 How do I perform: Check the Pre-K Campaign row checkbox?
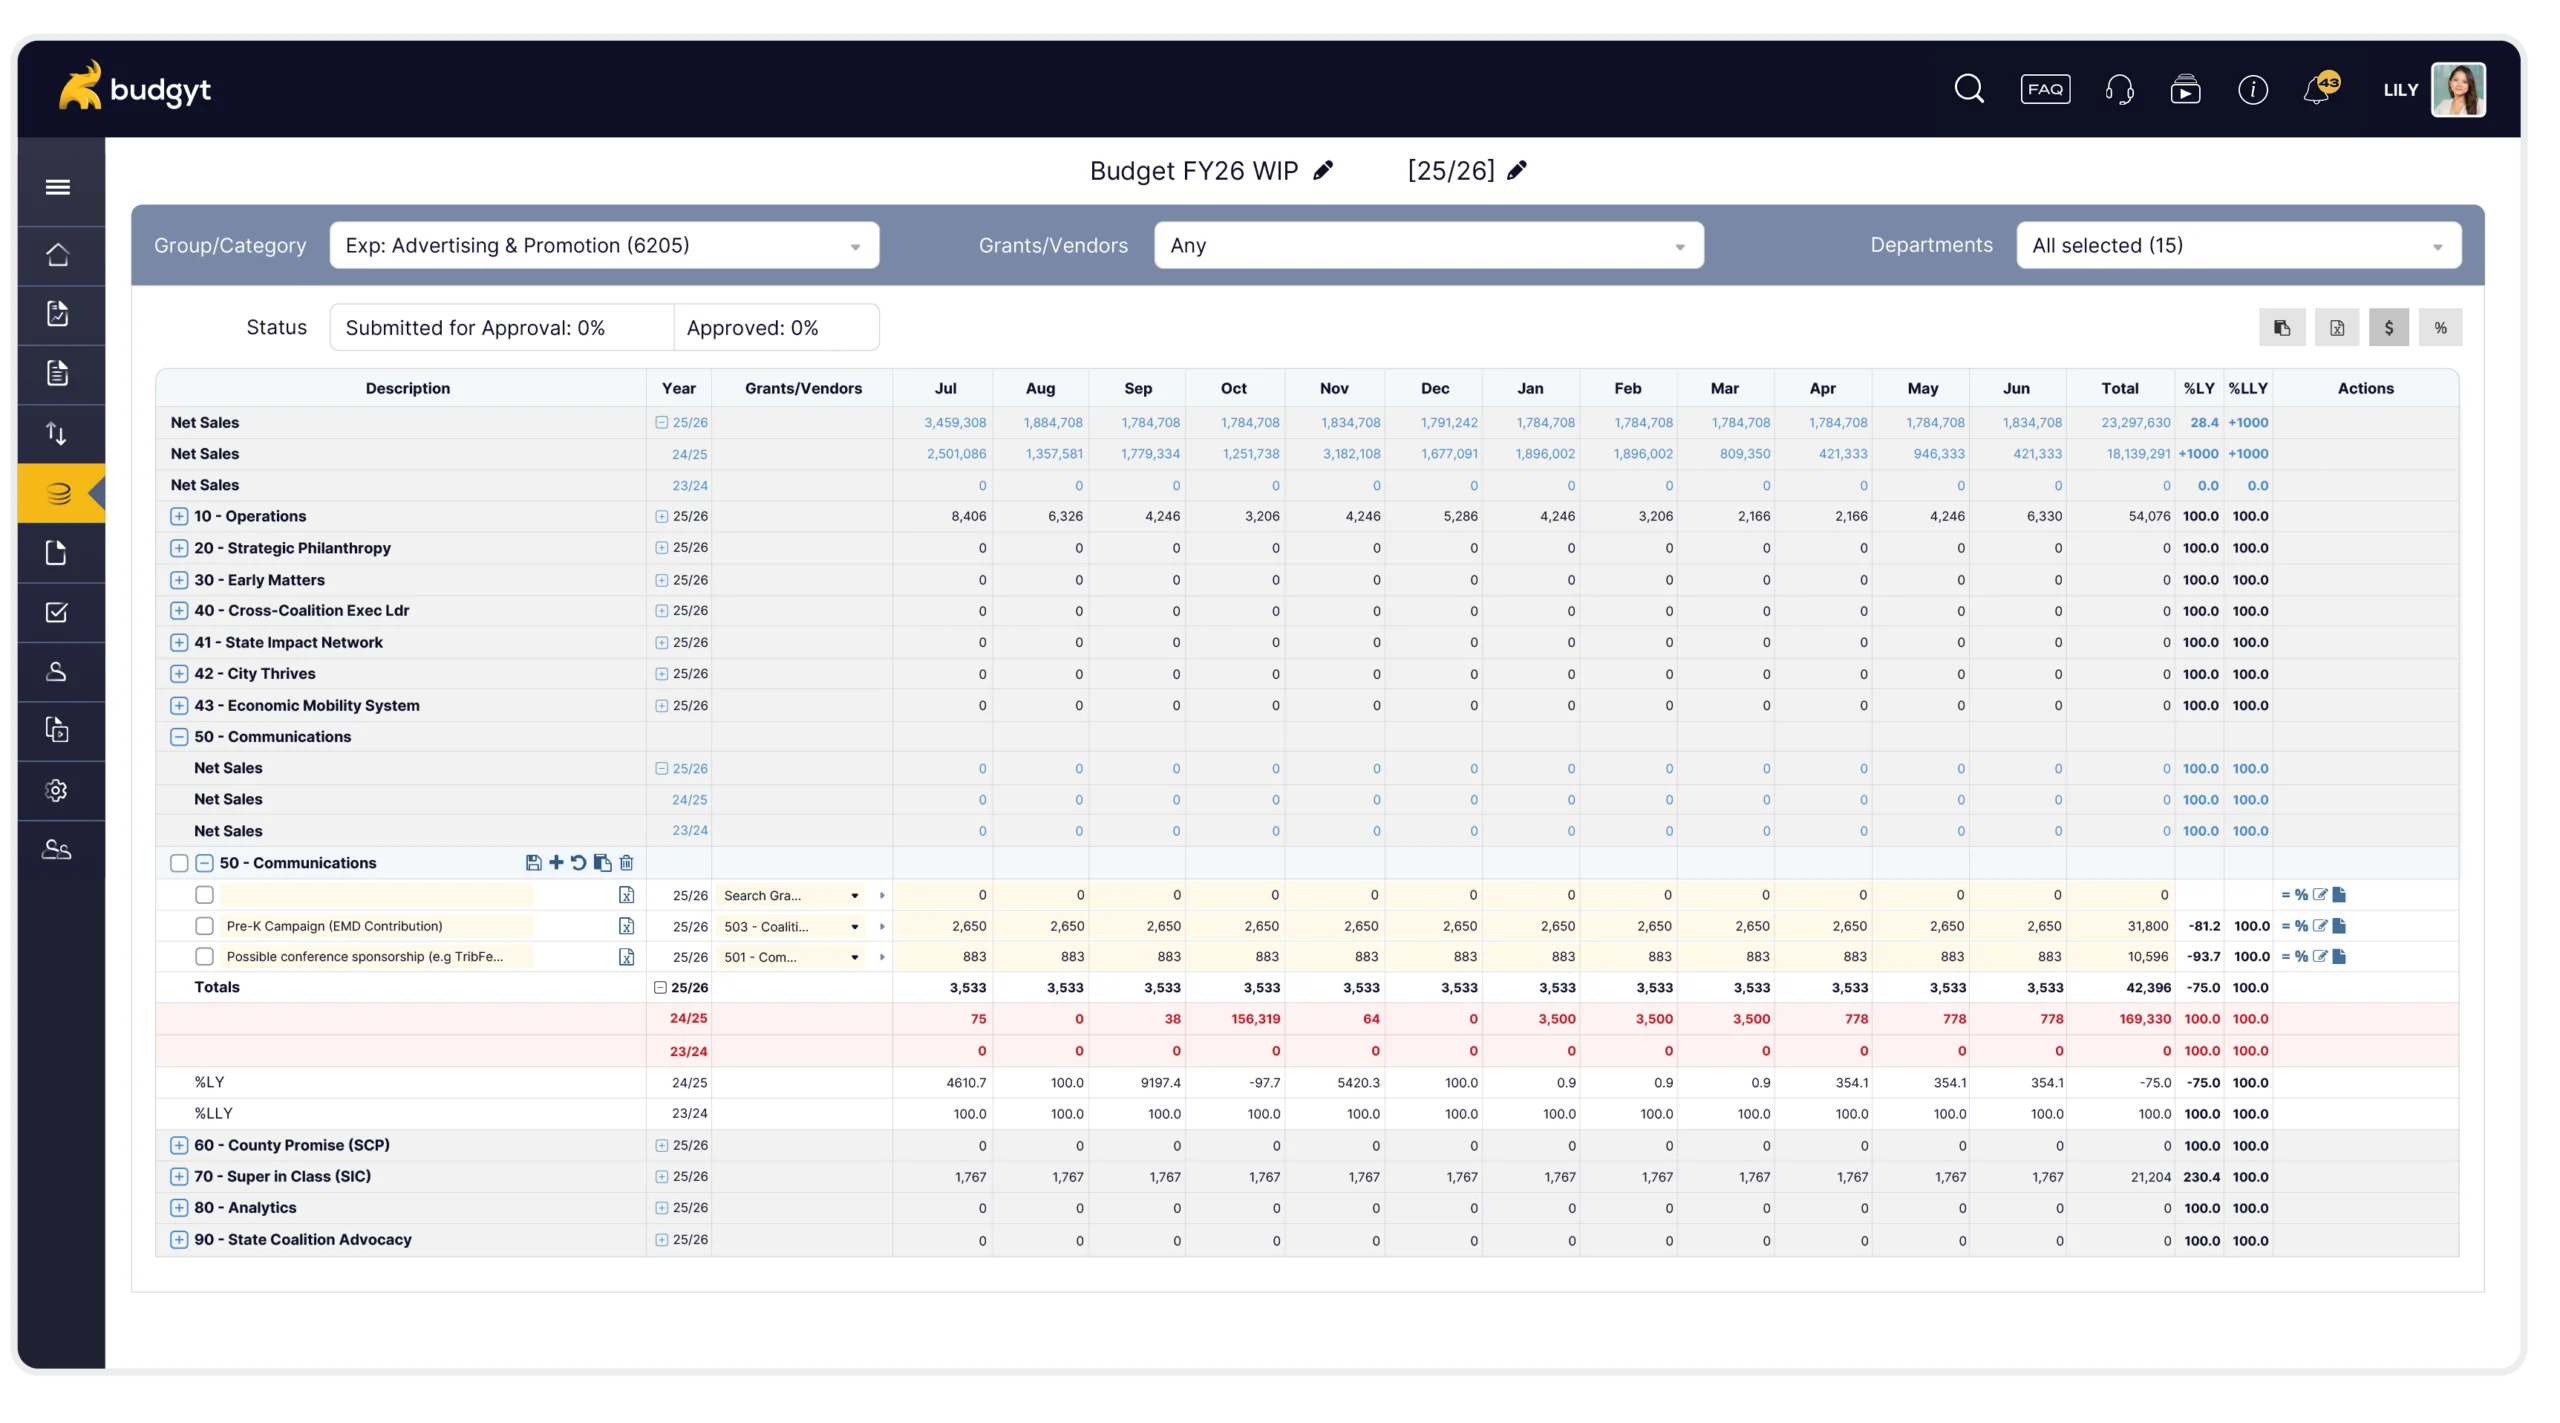[x=205, y=927]
